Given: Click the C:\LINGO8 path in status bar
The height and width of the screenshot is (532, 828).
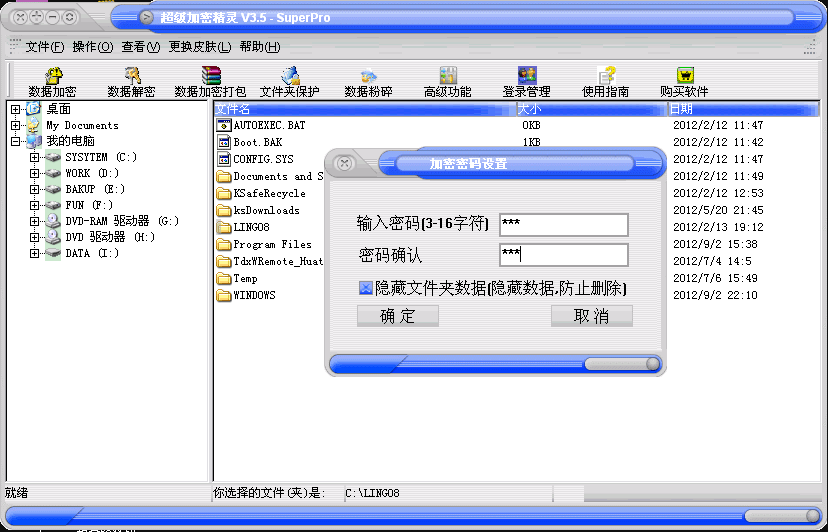Looking at the screenshot, I should click(372, 493).
